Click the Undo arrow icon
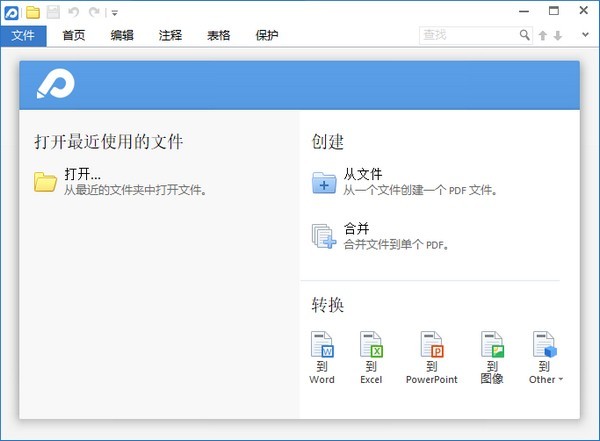The height and width of the screenshot is (441, 600). tap(73, 12)
